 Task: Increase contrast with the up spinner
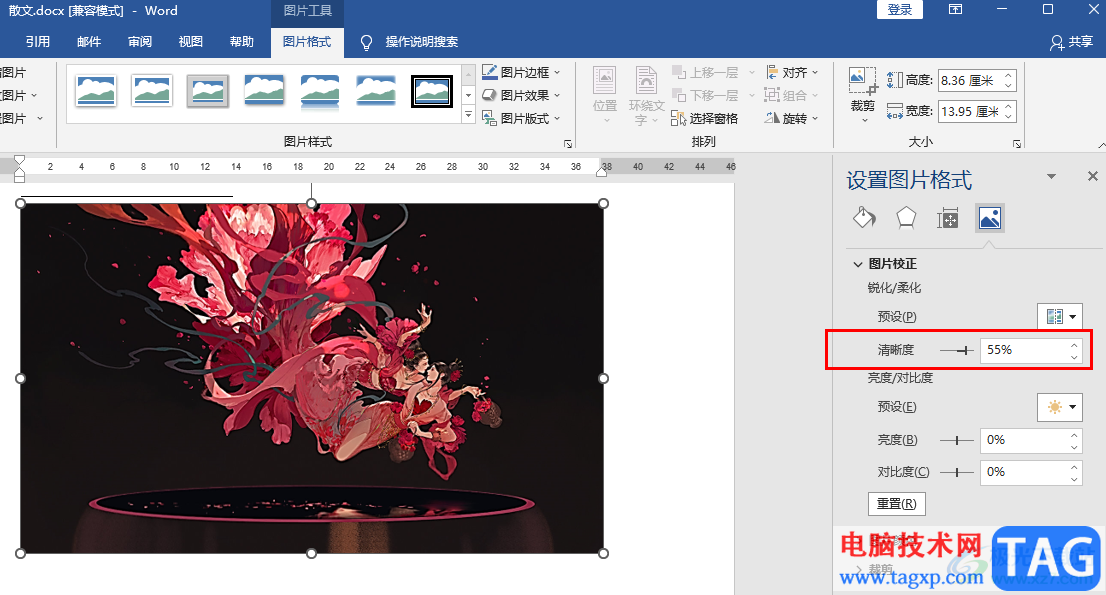pos(1074,467)
